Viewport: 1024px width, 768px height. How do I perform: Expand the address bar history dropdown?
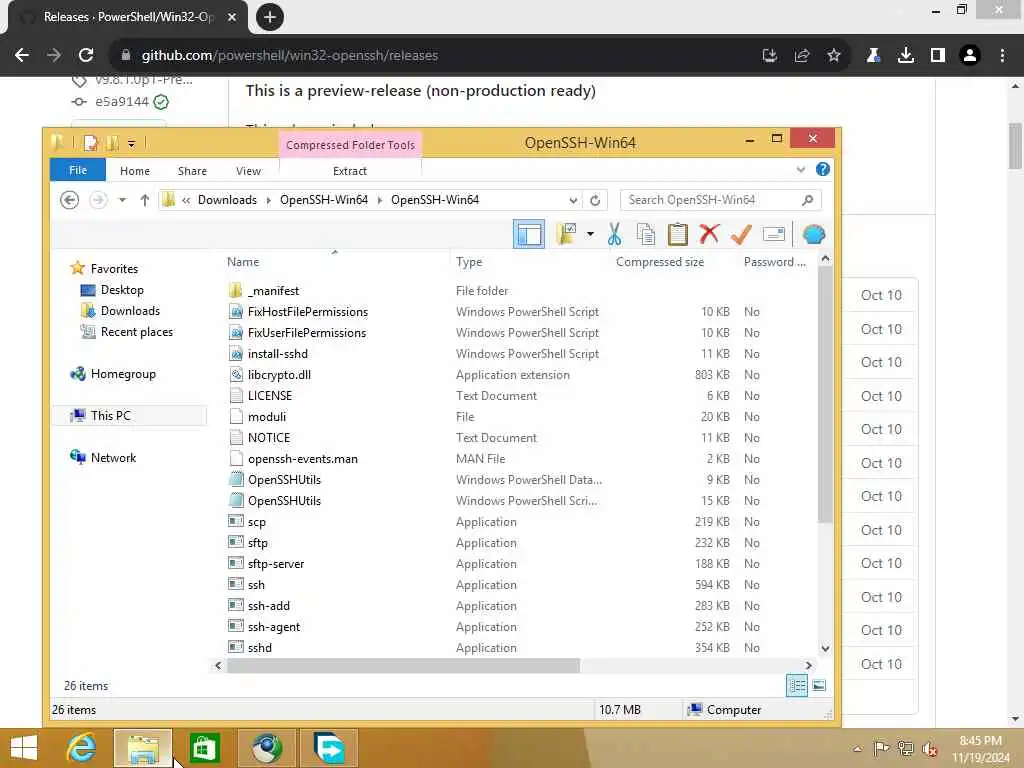pos(573,200)
